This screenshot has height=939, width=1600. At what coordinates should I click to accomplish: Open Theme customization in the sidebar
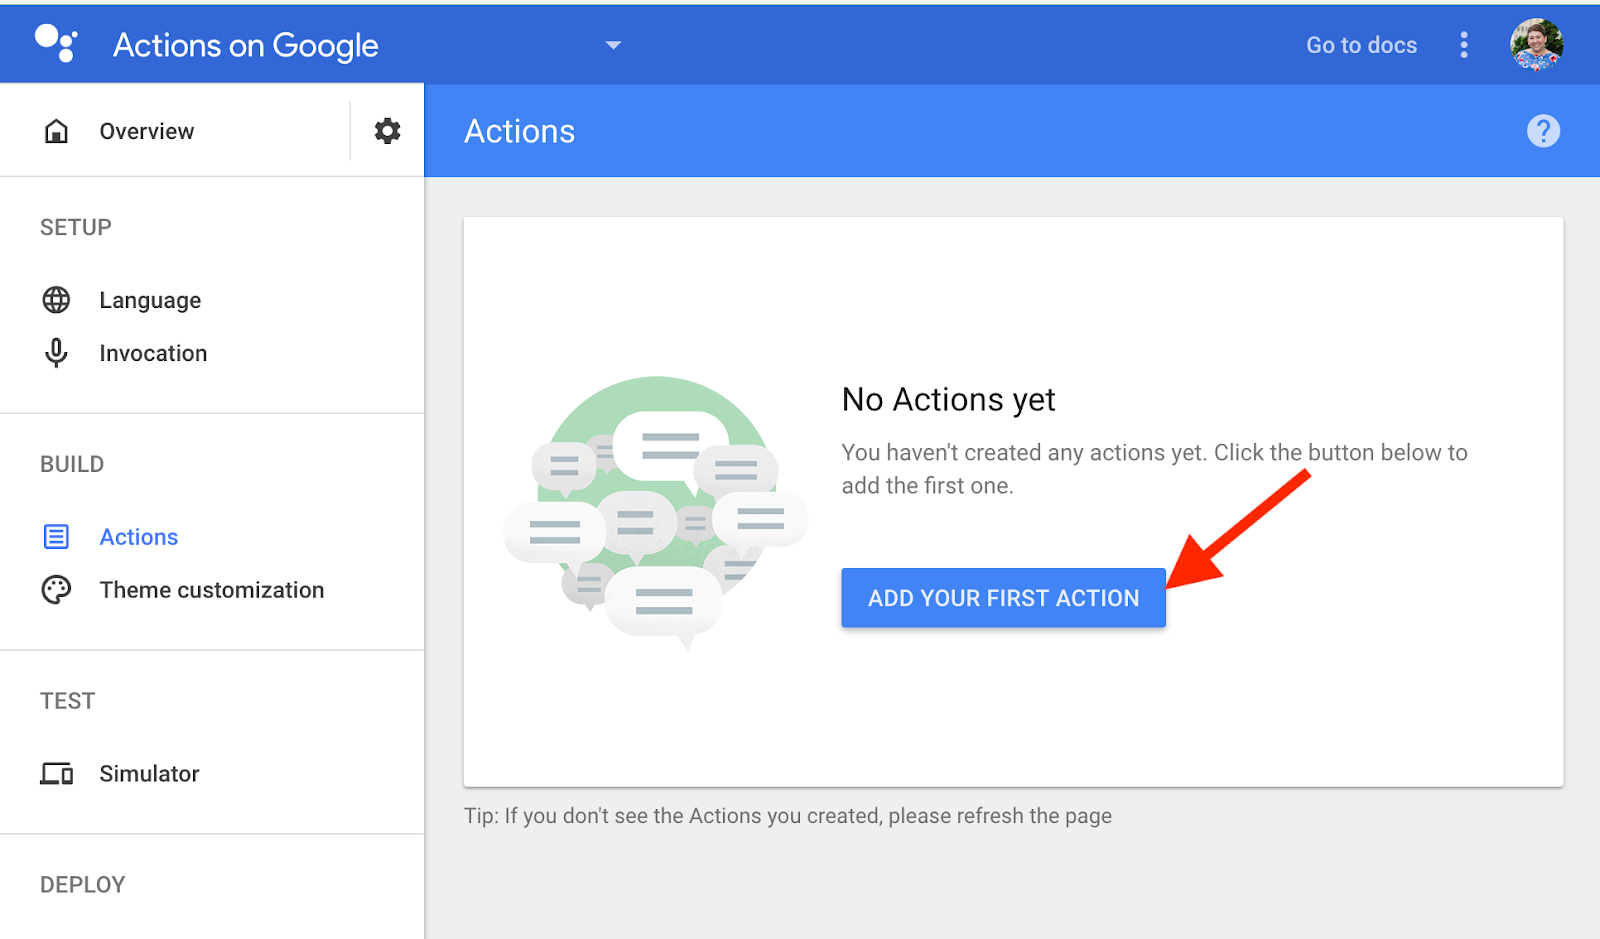click(212, 590)
